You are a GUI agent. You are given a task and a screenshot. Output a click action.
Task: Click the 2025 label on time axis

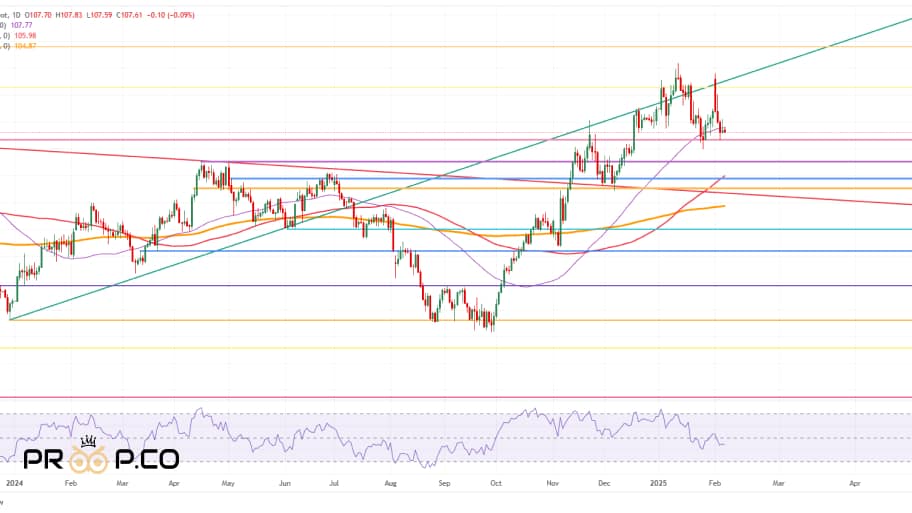click(x=661, y=481)
